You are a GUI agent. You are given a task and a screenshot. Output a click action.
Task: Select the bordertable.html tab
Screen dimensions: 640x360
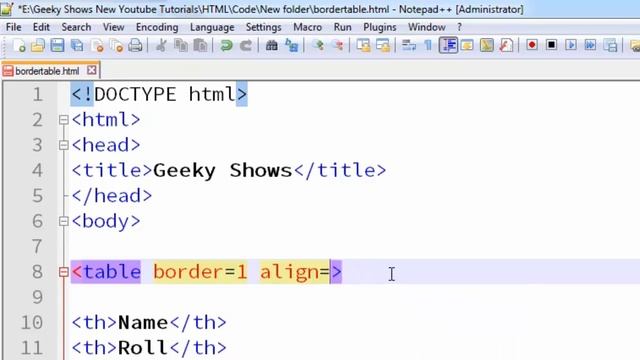point(47,71)
